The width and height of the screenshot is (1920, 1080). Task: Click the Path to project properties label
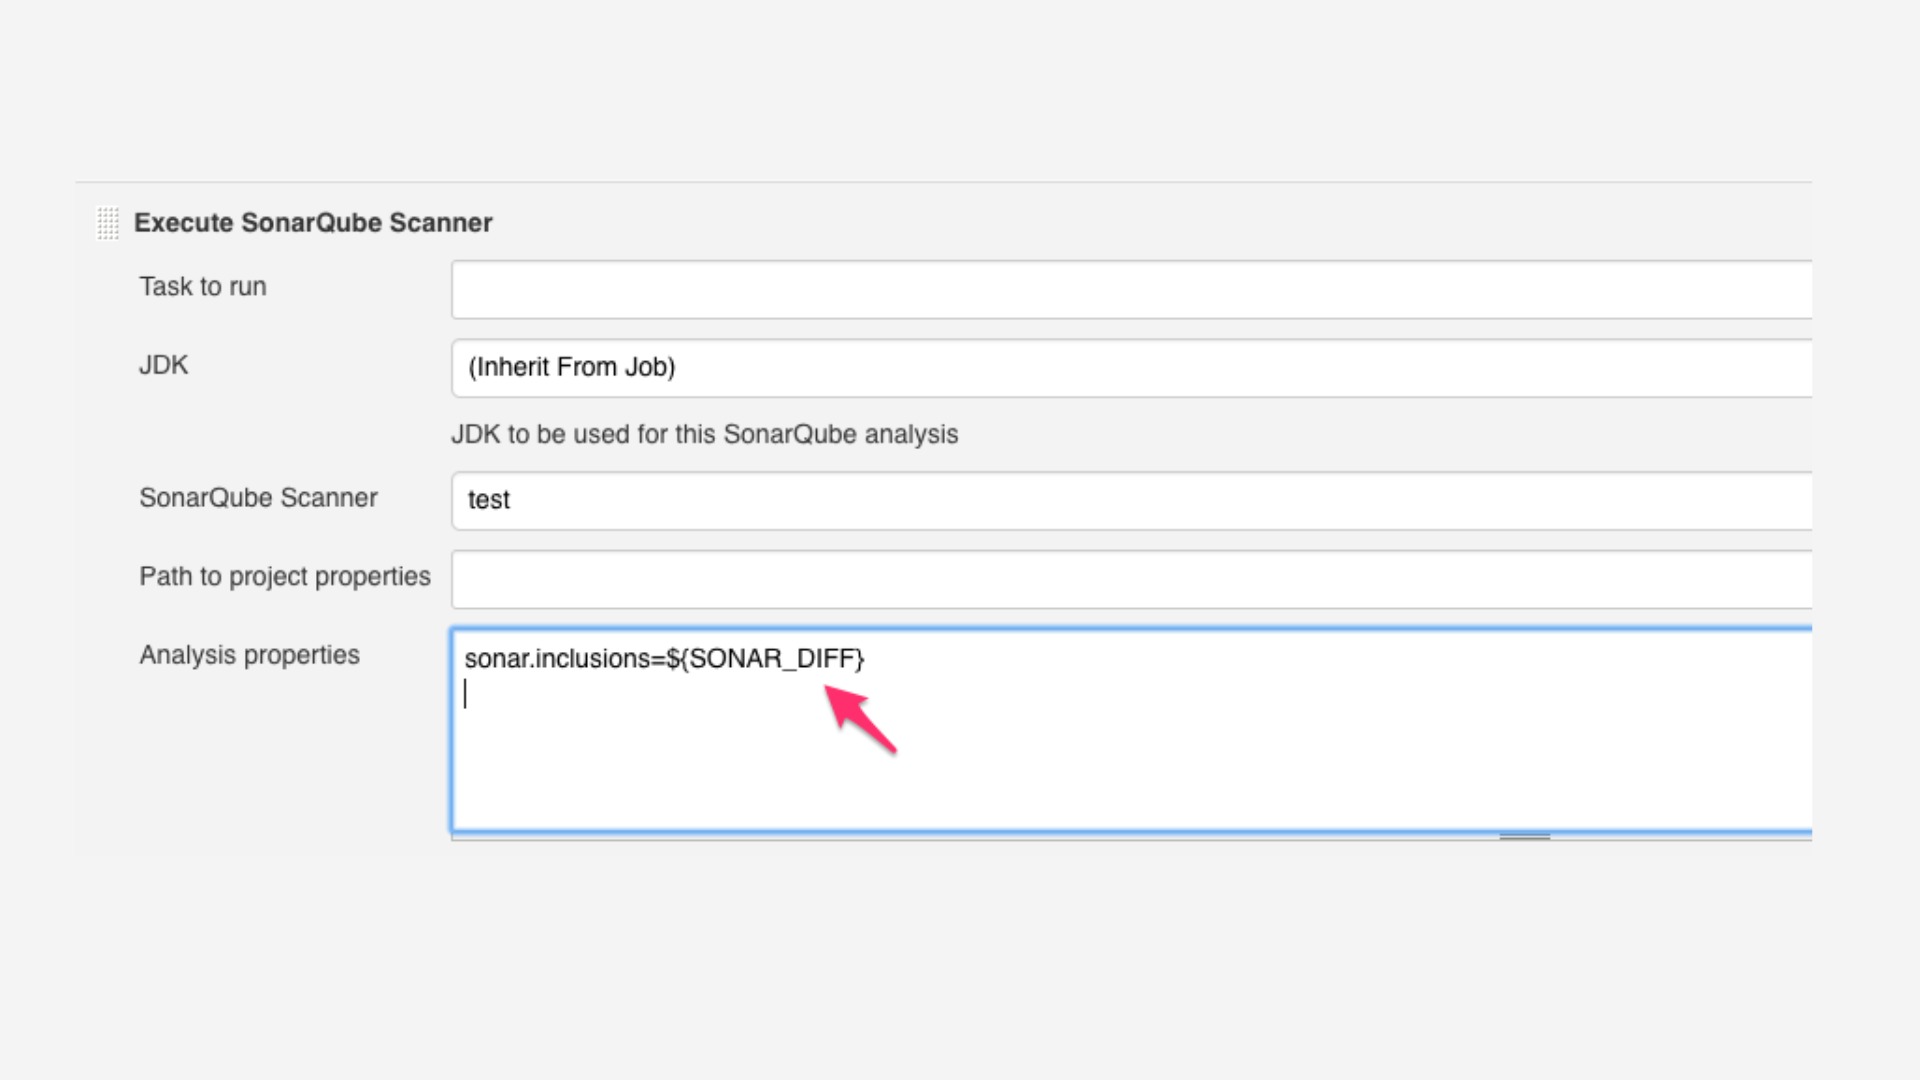pyautogui.click(x=285, y=577)
